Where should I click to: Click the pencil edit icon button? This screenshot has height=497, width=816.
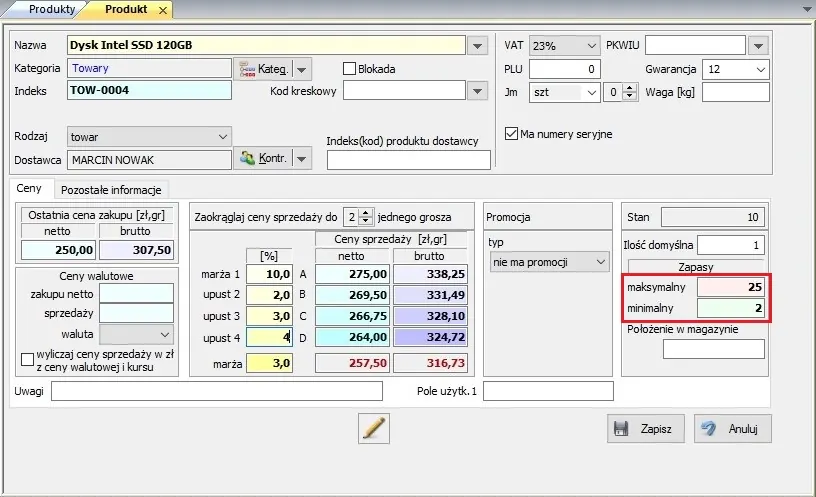[x=374, y=428]
